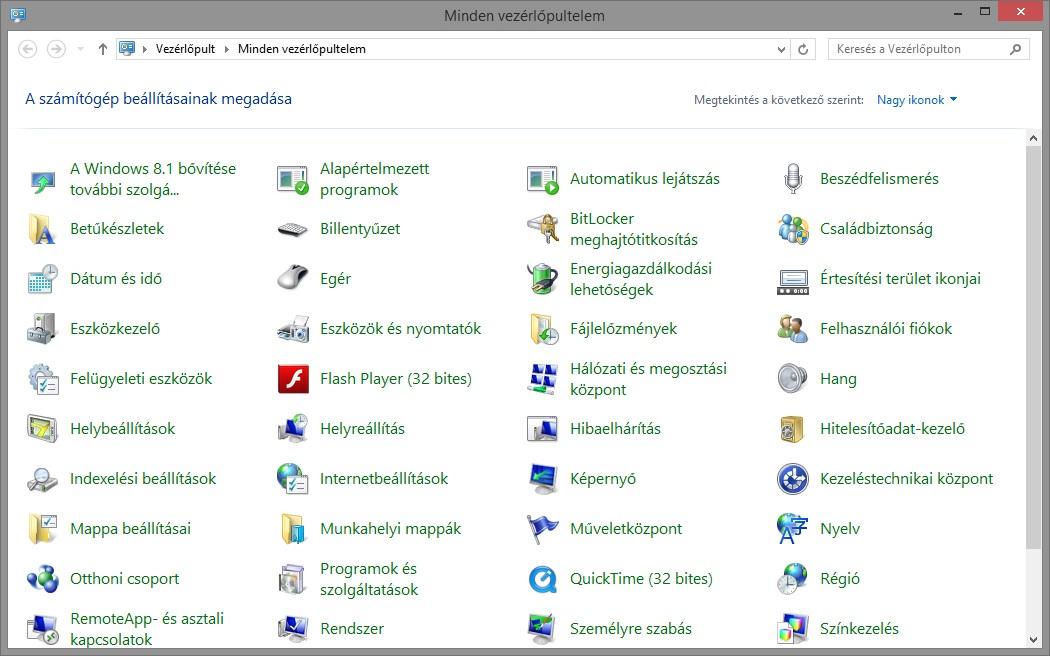1050x656 pixels.
Task: Click the Műveletközpont flag icon
Action: 543,529
